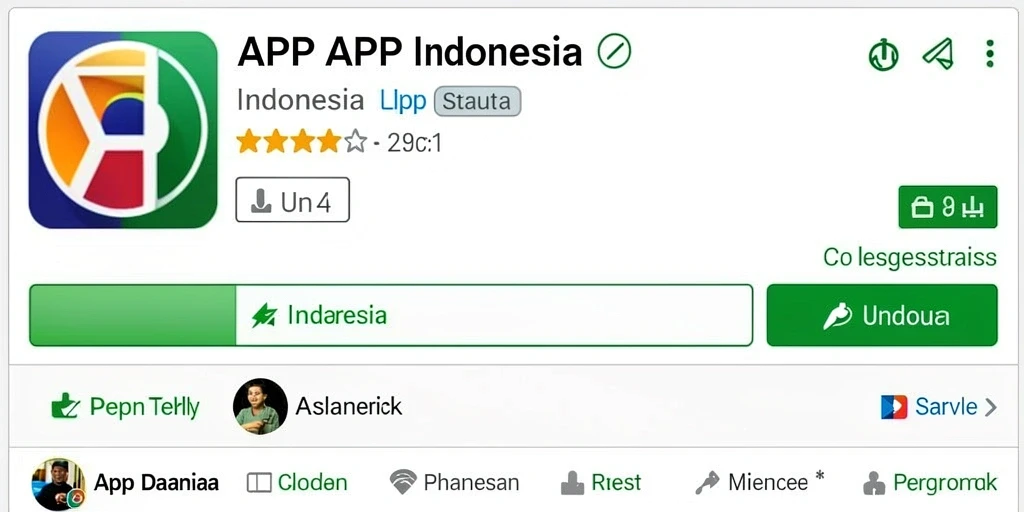Click the Aslanerick profile avatar
1024x512 pixels.
click(x=261, y=406)
